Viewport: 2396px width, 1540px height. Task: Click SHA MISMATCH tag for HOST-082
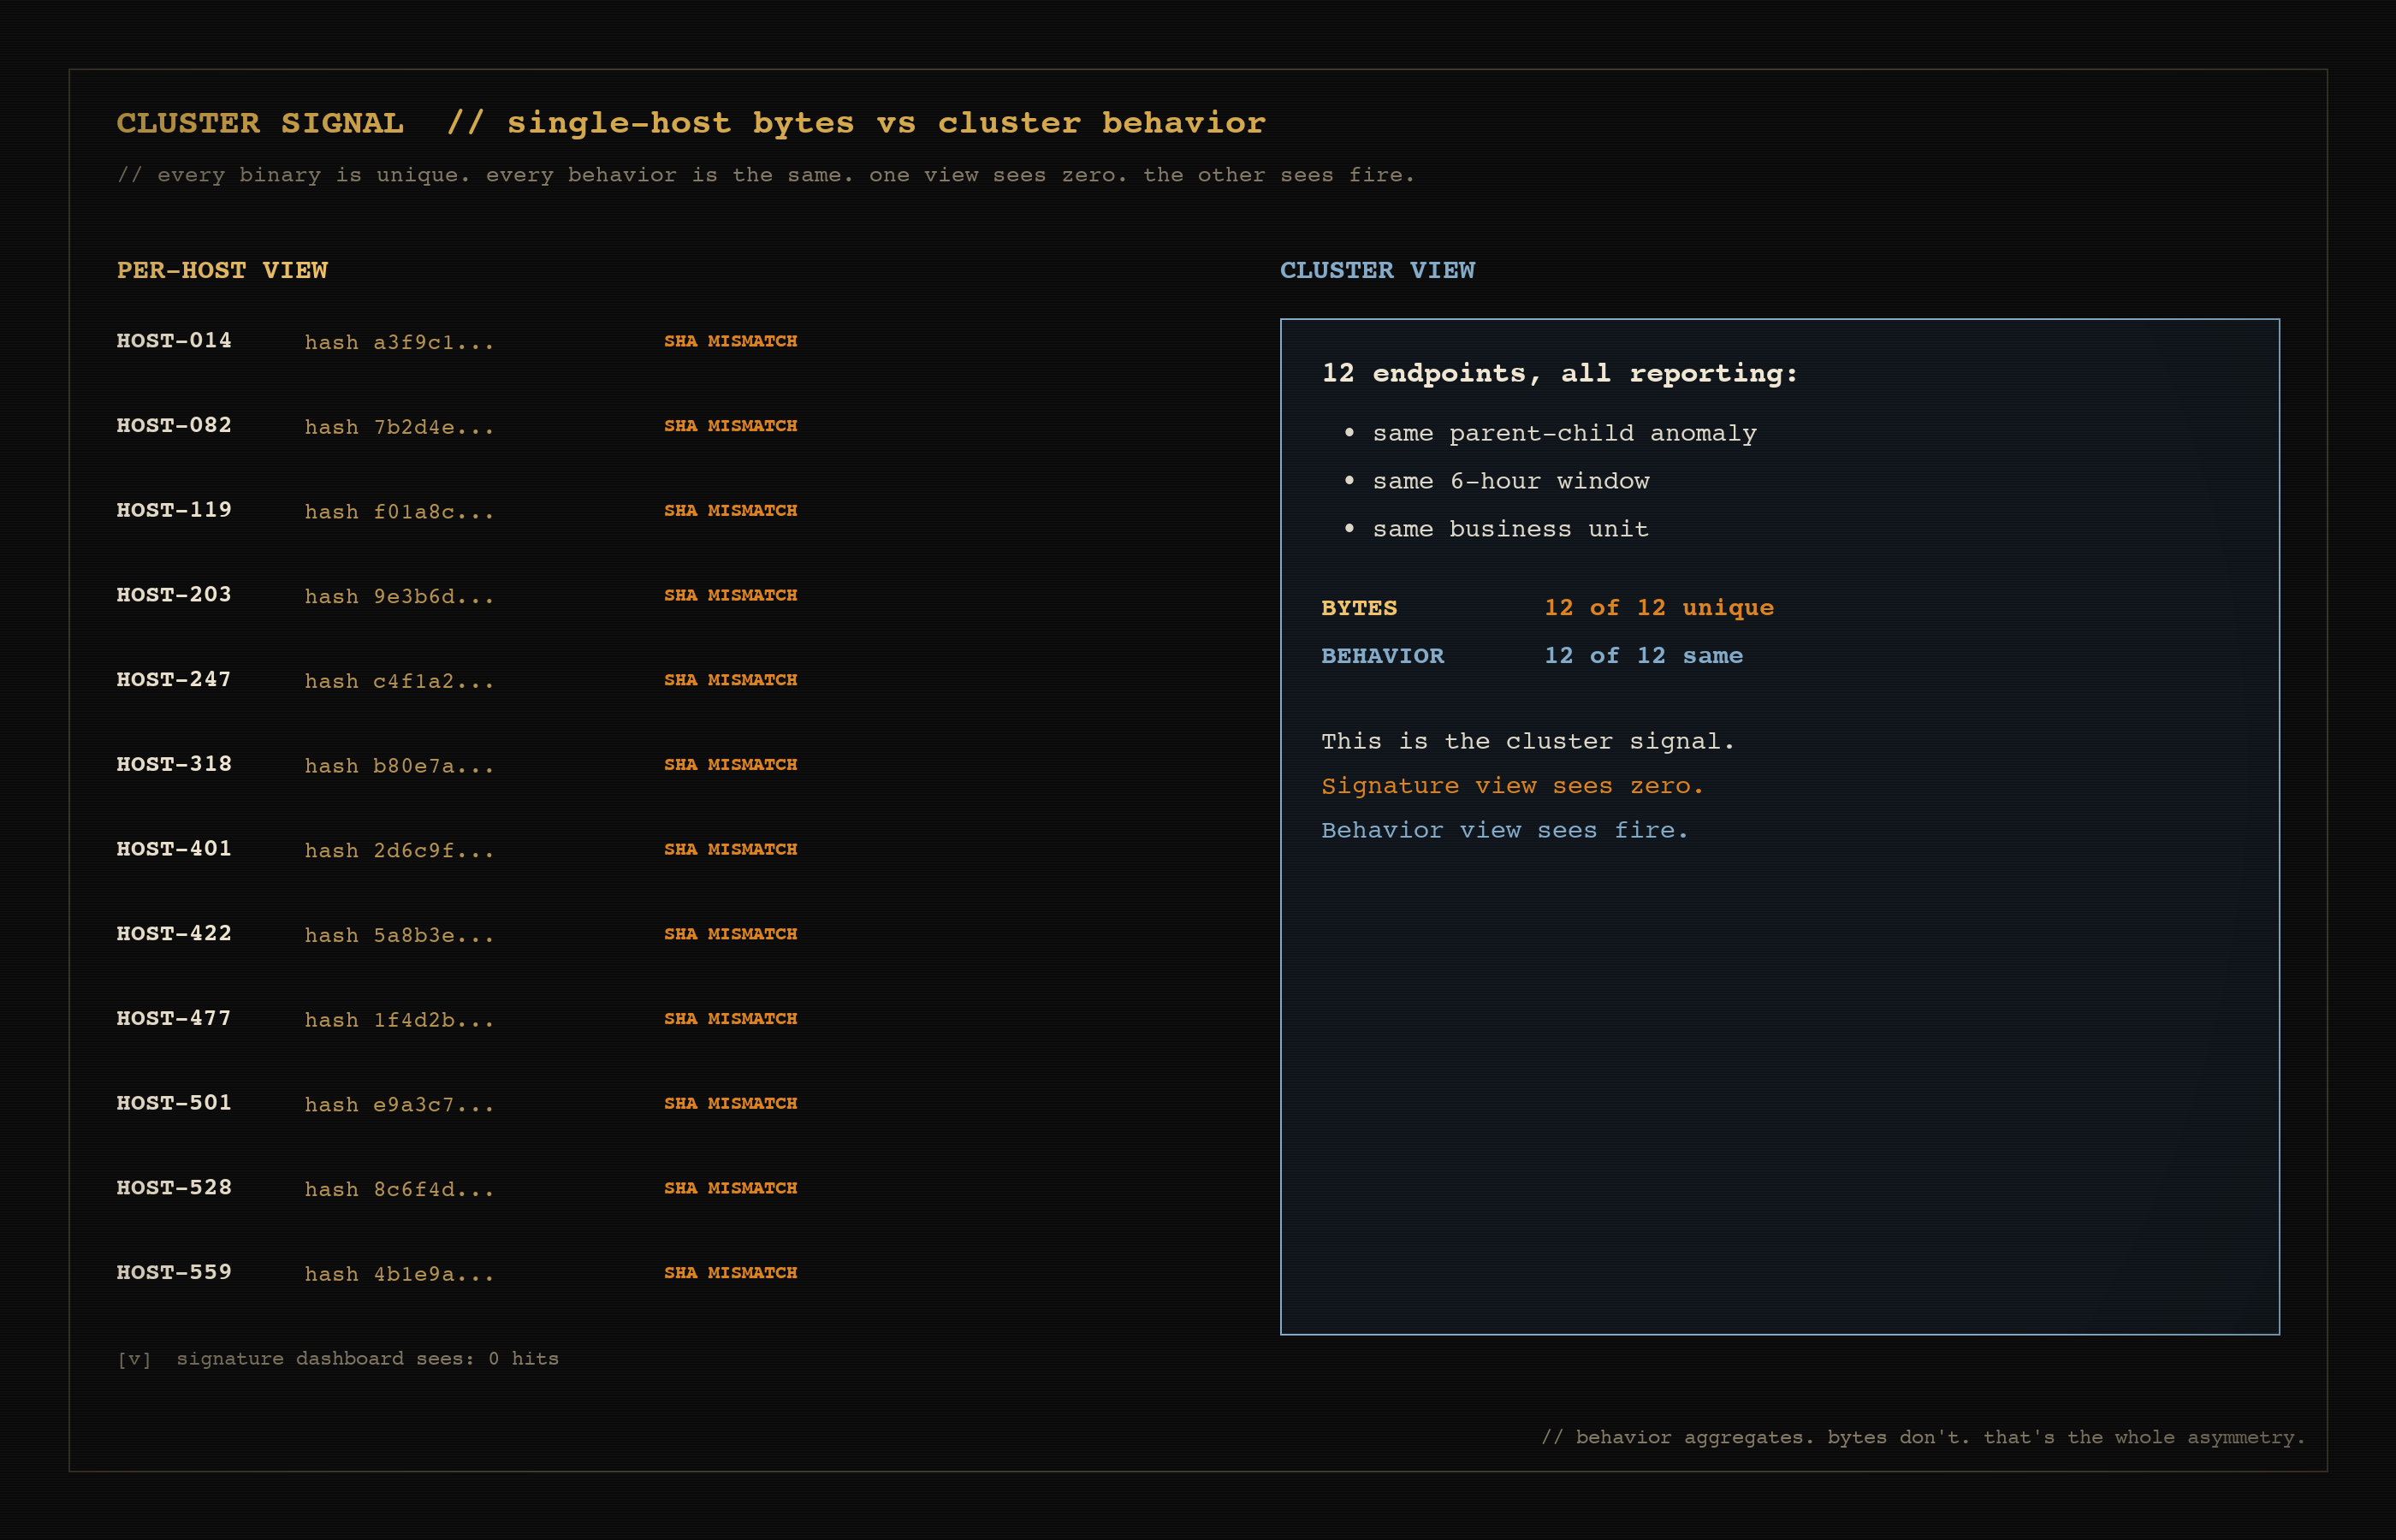[x=731, y=426]
